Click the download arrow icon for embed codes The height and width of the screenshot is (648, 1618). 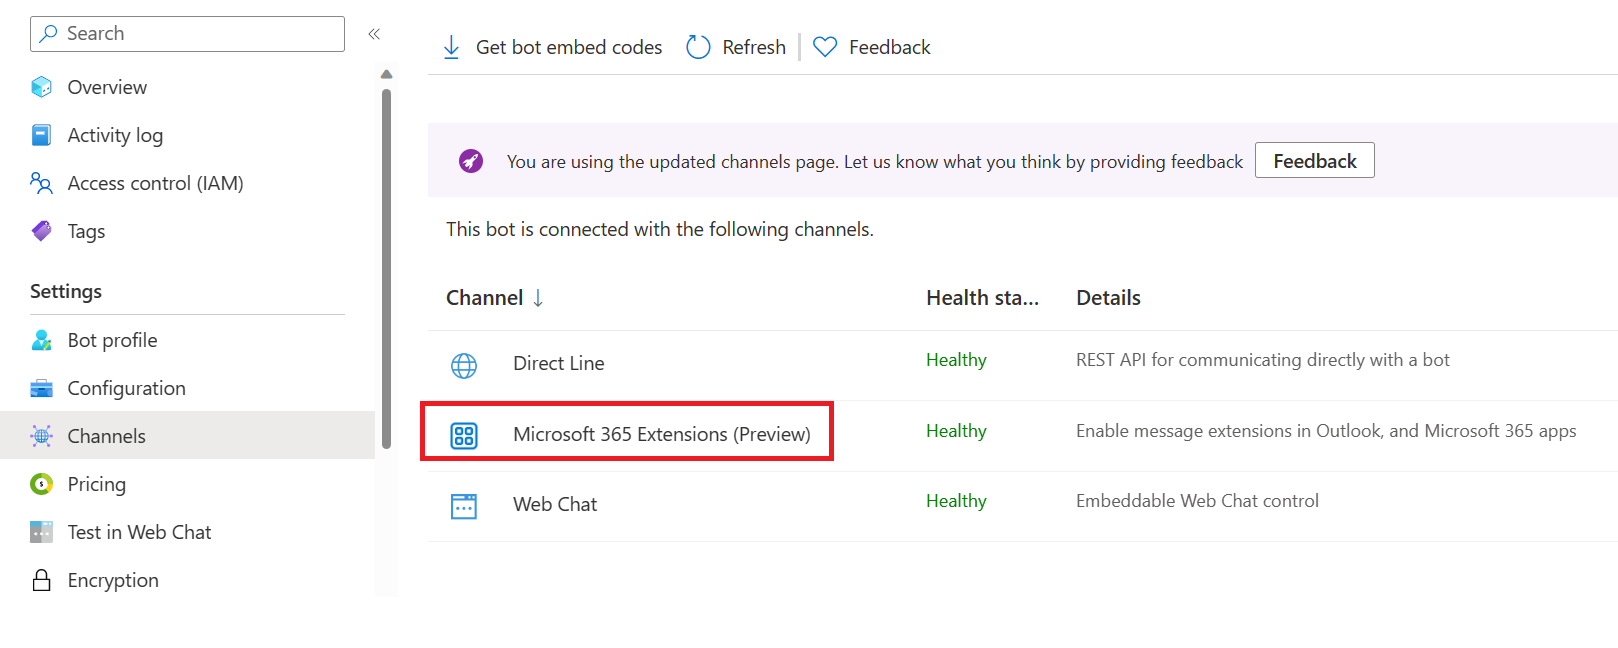pos(451,47)
